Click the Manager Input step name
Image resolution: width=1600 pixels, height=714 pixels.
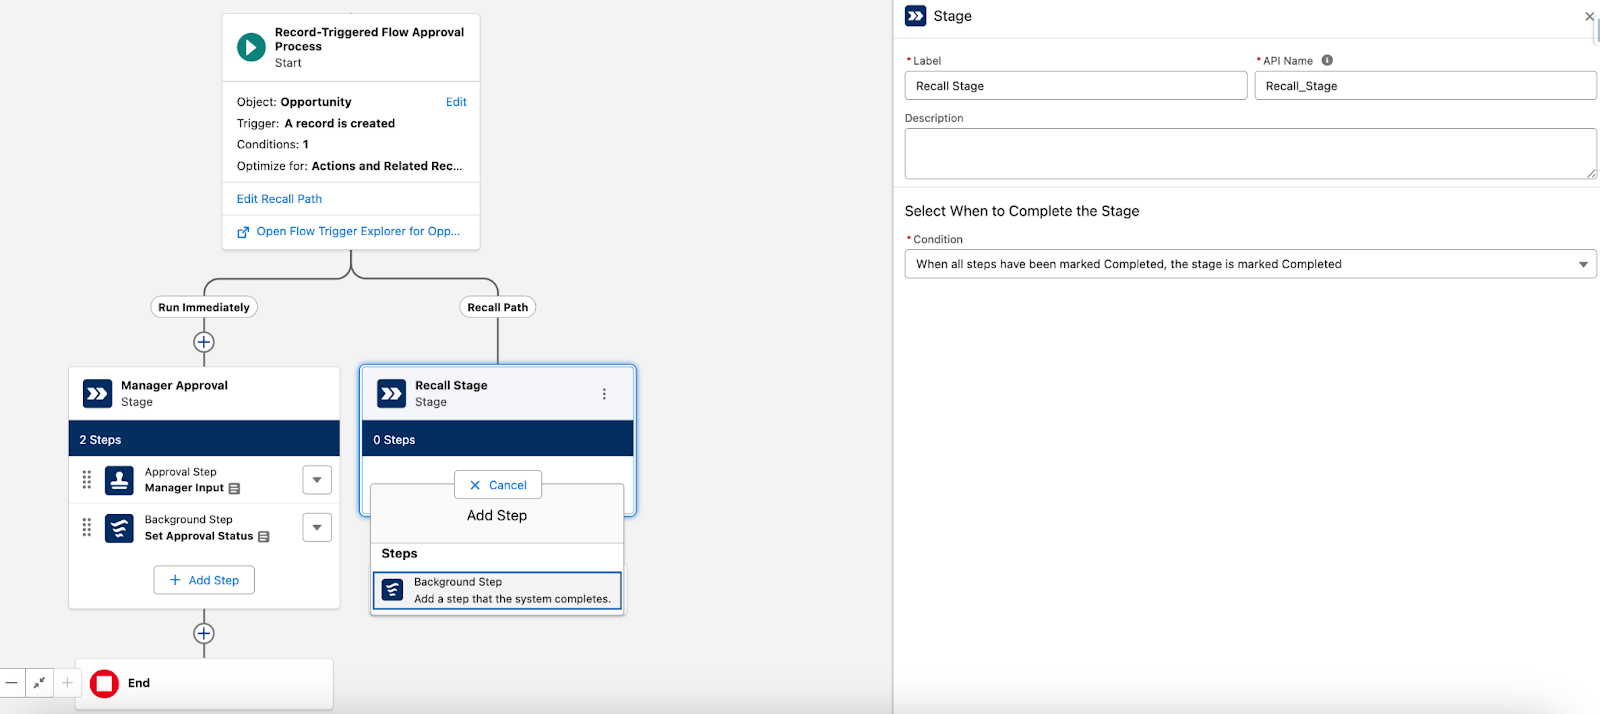pyautogui.click(x=184, y=488)
